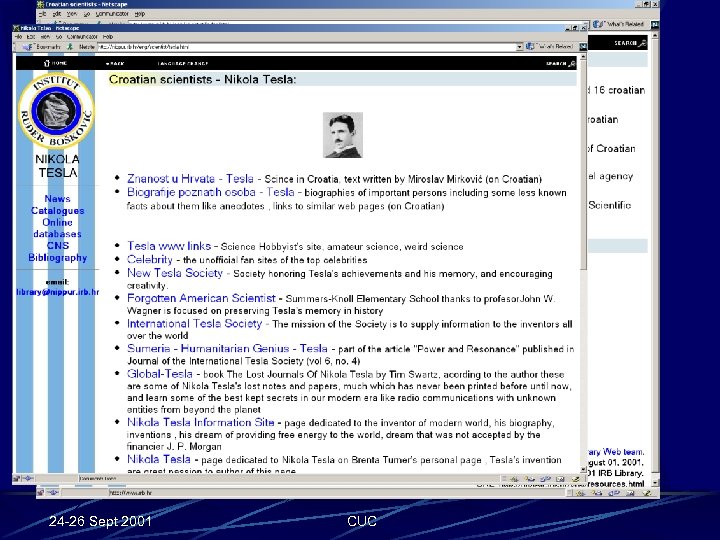Click the 'NIKOLA TESLA' sidebar title text
The image size is (720, 540).
pyautogui.click(x=57, y=166)
